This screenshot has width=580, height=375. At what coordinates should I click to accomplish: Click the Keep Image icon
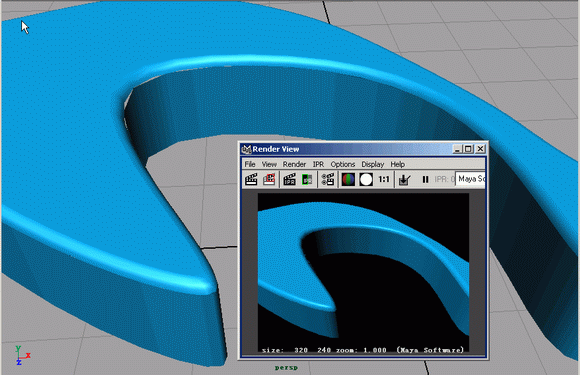click(x=404, y=179)
